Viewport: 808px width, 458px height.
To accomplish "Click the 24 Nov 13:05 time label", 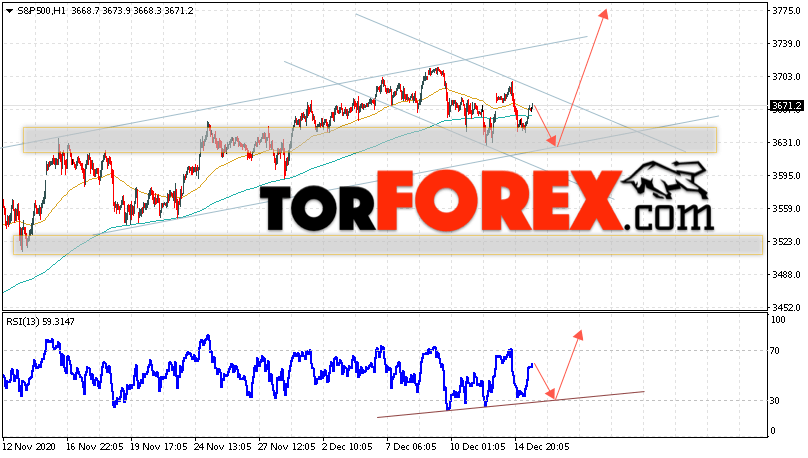I will pyautogui.click(x=223, y=447).
